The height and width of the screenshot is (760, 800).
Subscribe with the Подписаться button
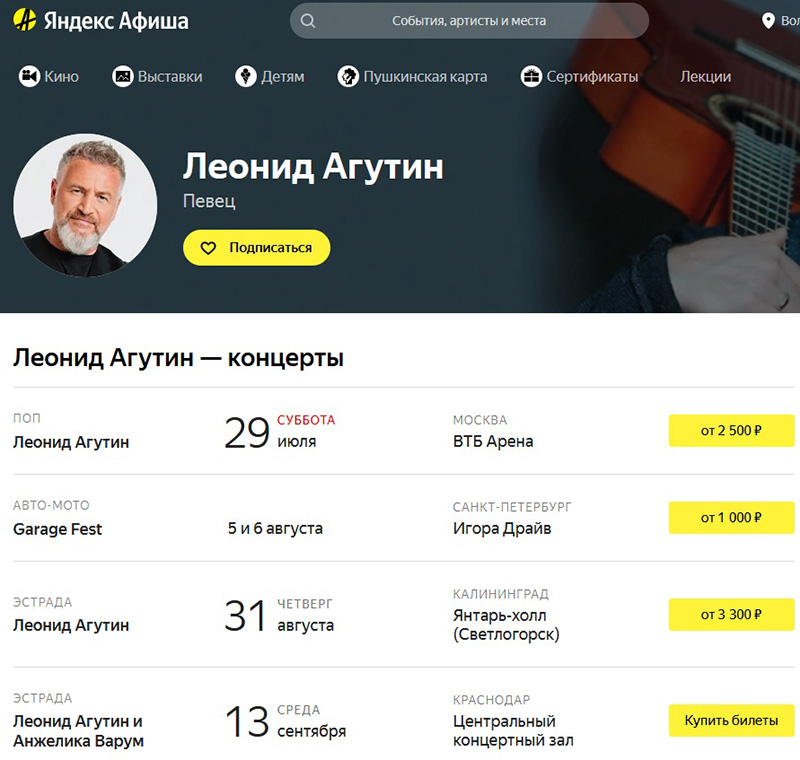point(257,247)
